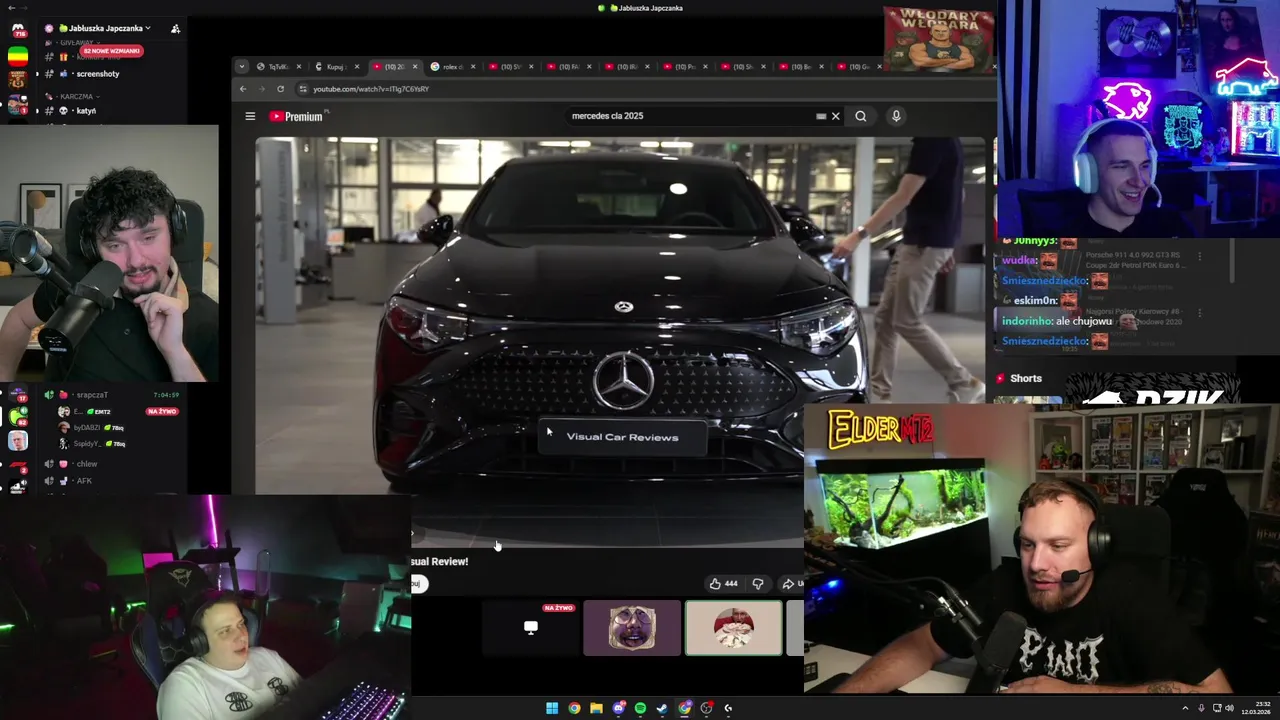Open Spotify from the taskbar
This screenshot has width=1280, height=720.
pyautogui.click(x=640, y=708)
